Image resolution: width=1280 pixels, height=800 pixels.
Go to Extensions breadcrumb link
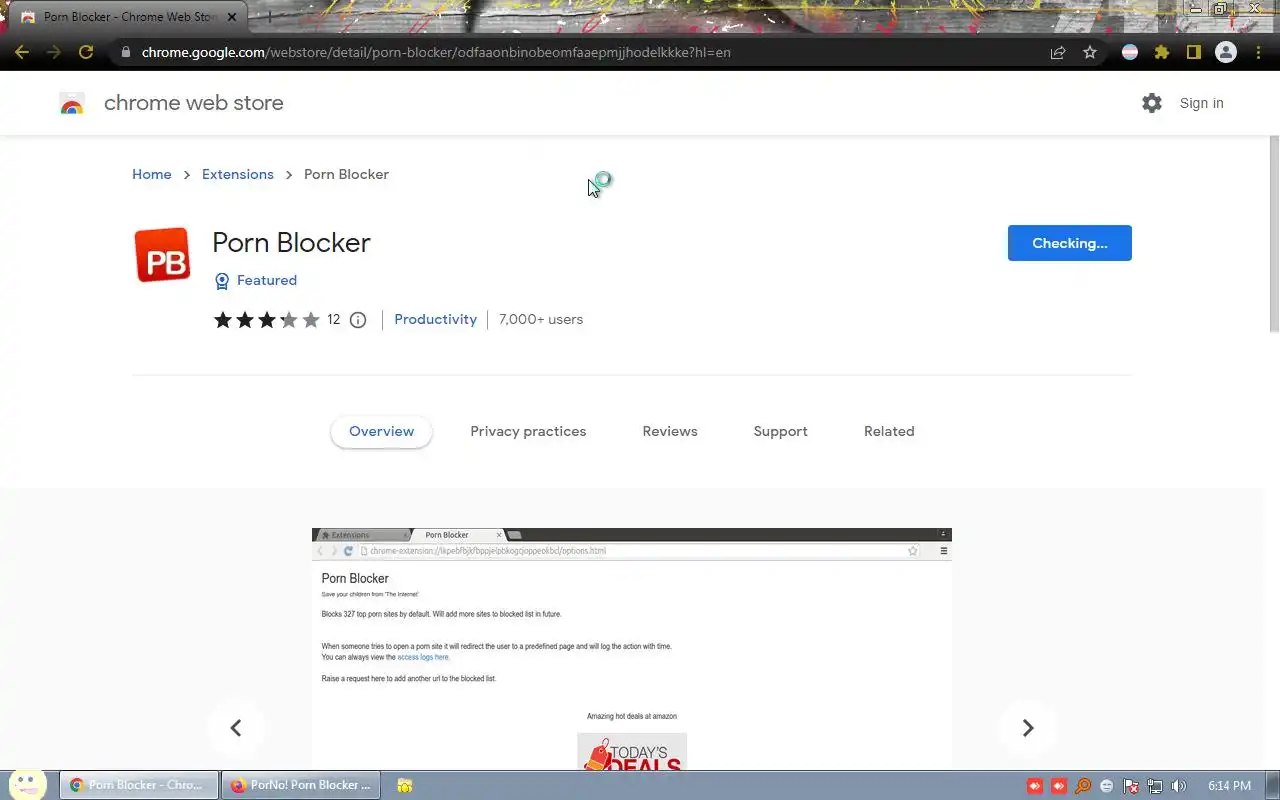[x=238, y=174]
